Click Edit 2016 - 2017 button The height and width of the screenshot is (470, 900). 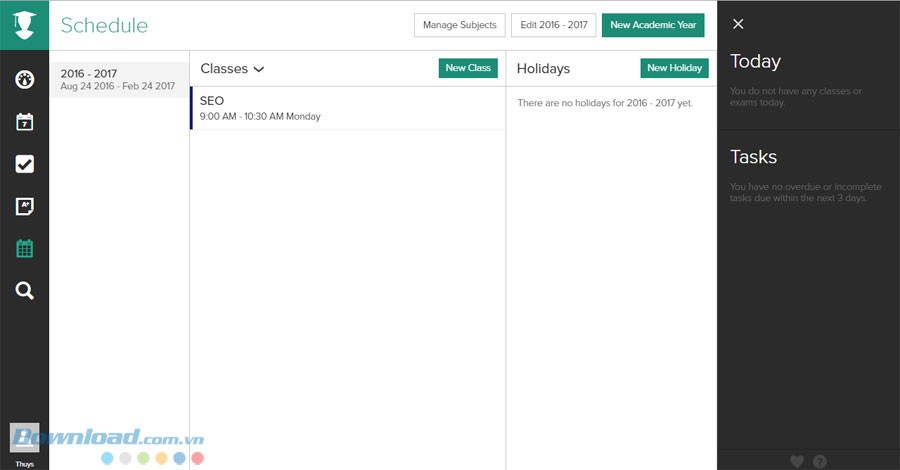(x=553, y=25)
